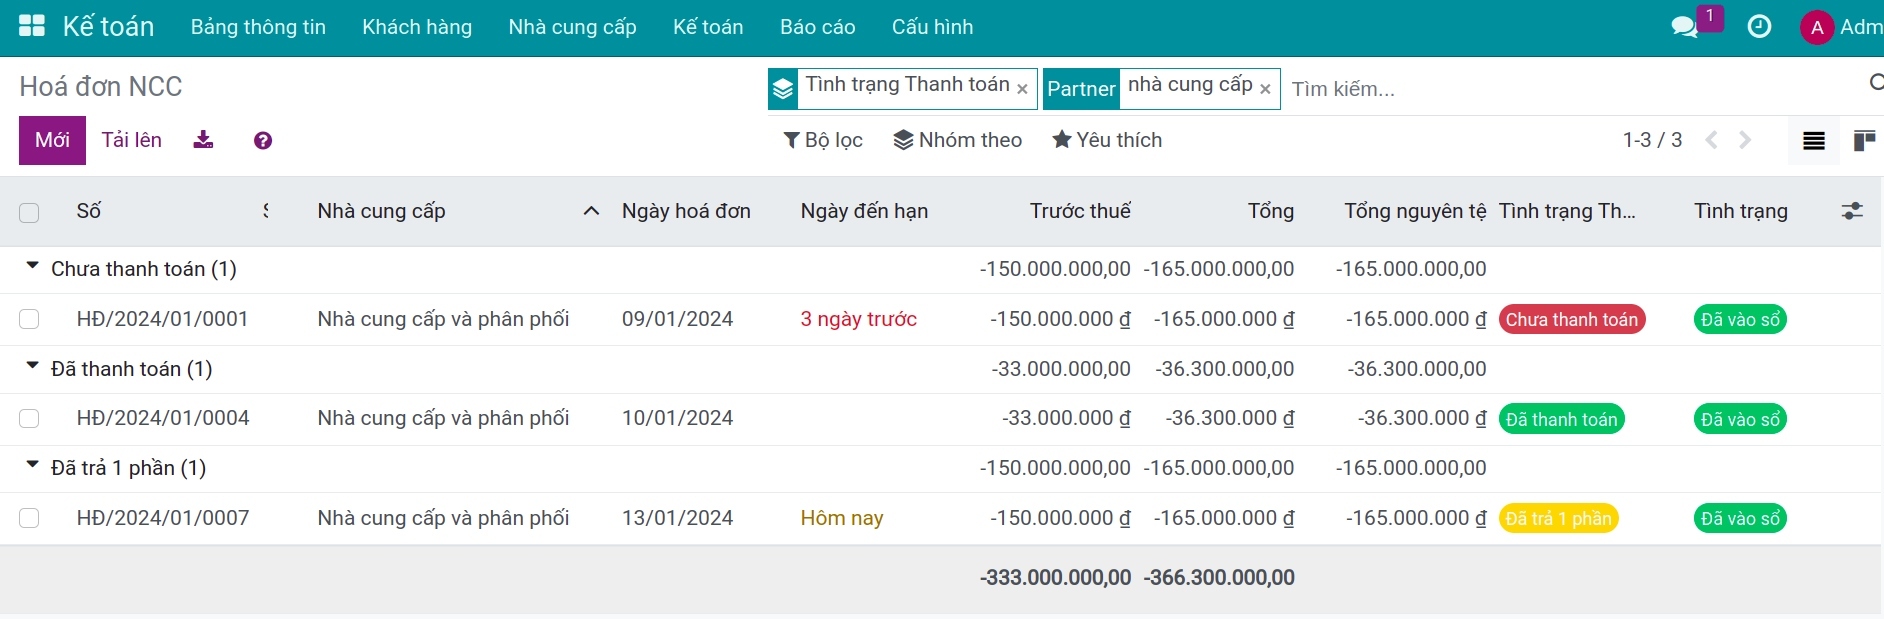The height and width of the screenshot is (619, 1884).
Task: Tick checkbox for HĐ/2024/01/0001
Action: (x=29, y=319)
